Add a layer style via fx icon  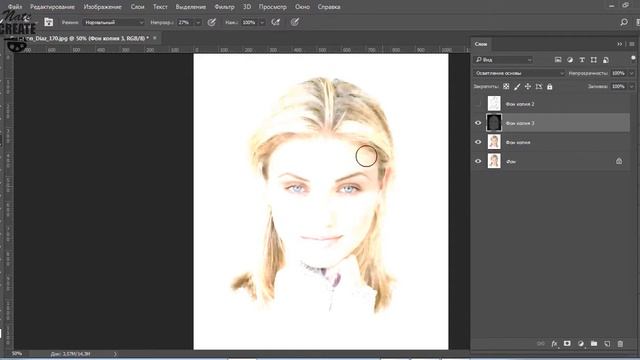pyautogui.click(x=554, y=344)
